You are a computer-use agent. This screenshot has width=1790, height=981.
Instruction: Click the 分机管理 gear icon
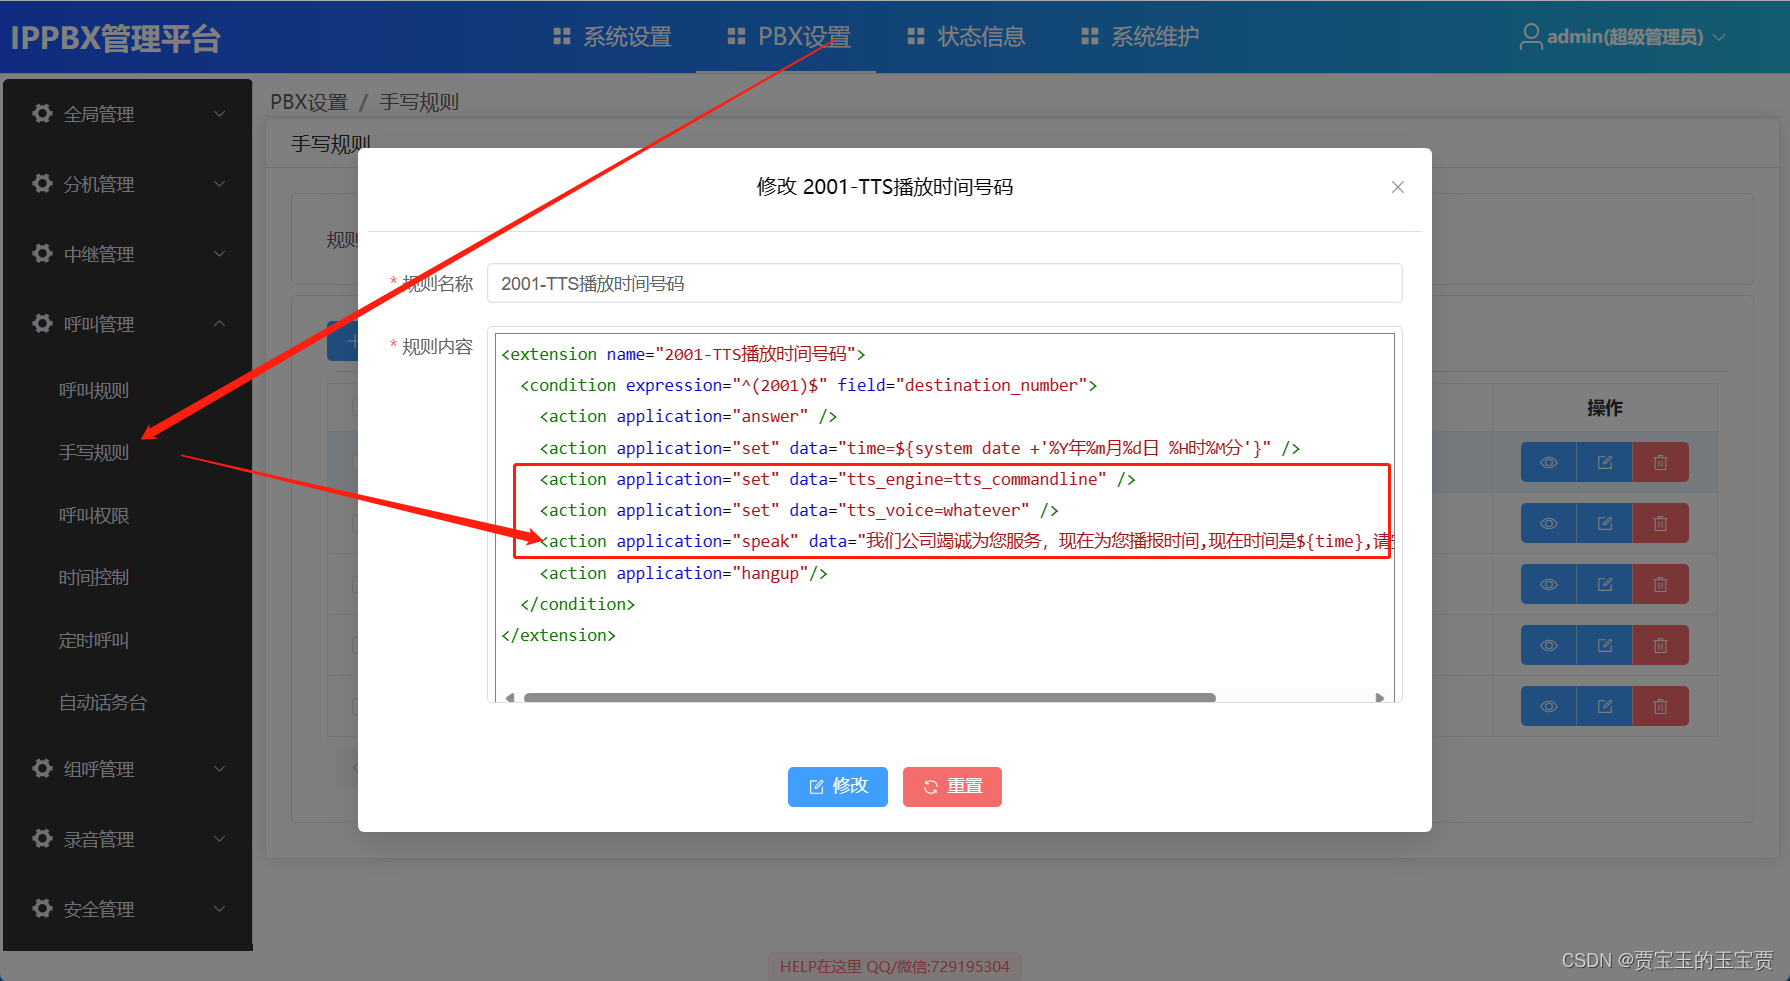pyautogui.click(x=42, y=183)
